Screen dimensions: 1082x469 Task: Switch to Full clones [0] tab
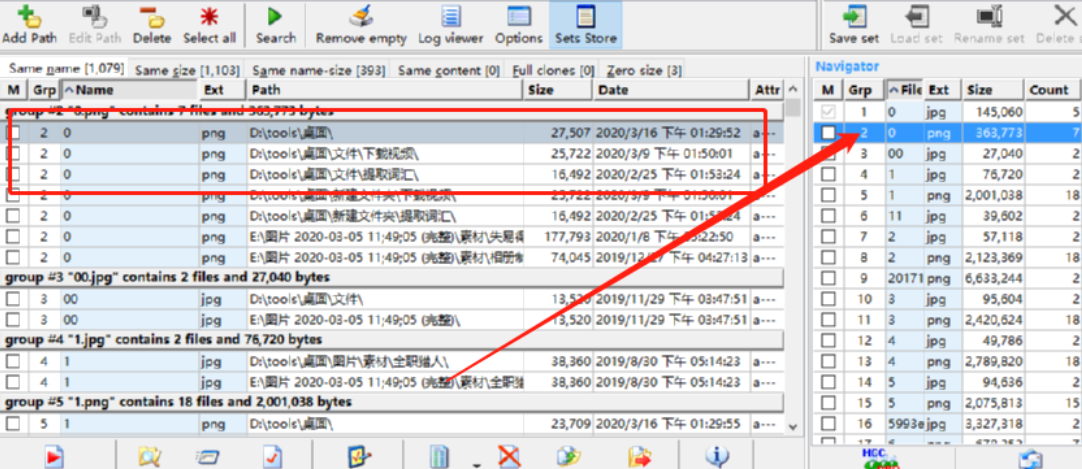tap(553, 70)
